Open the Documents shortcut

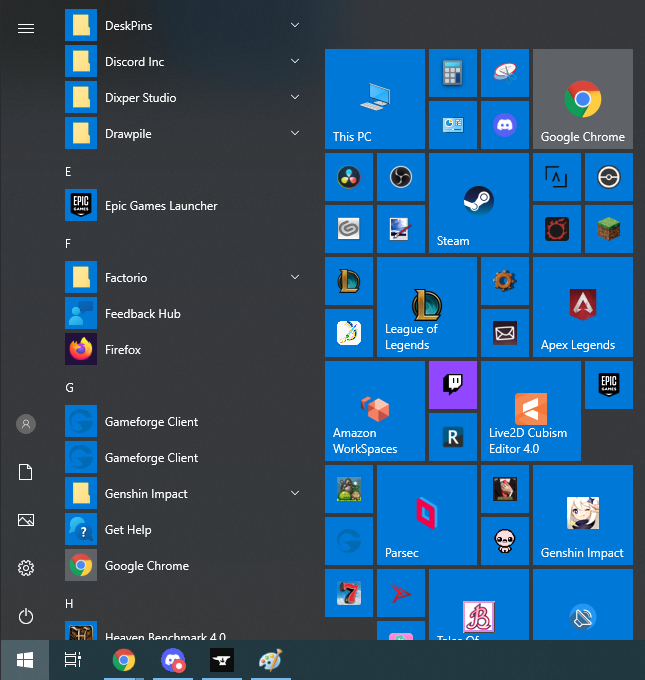pos(26,472)
